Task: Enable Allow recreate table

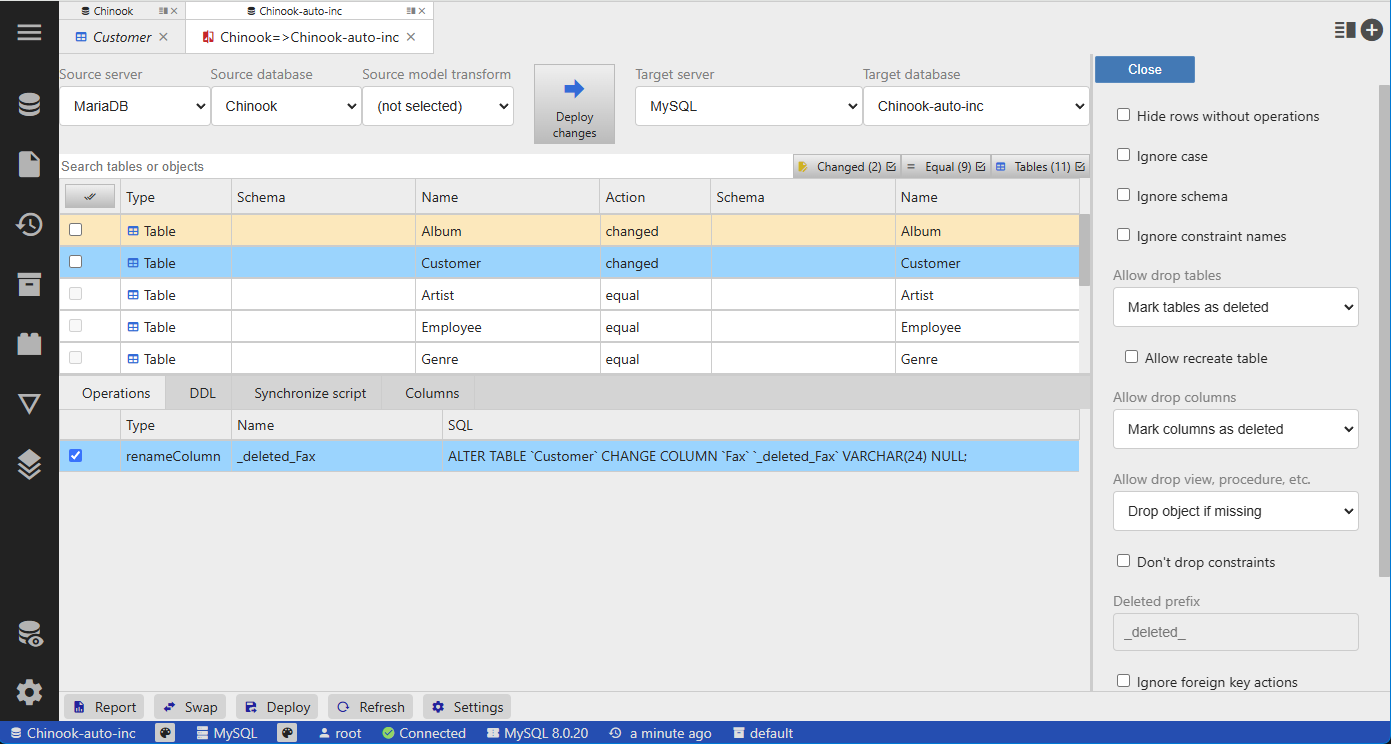Action: [1132, 357]
